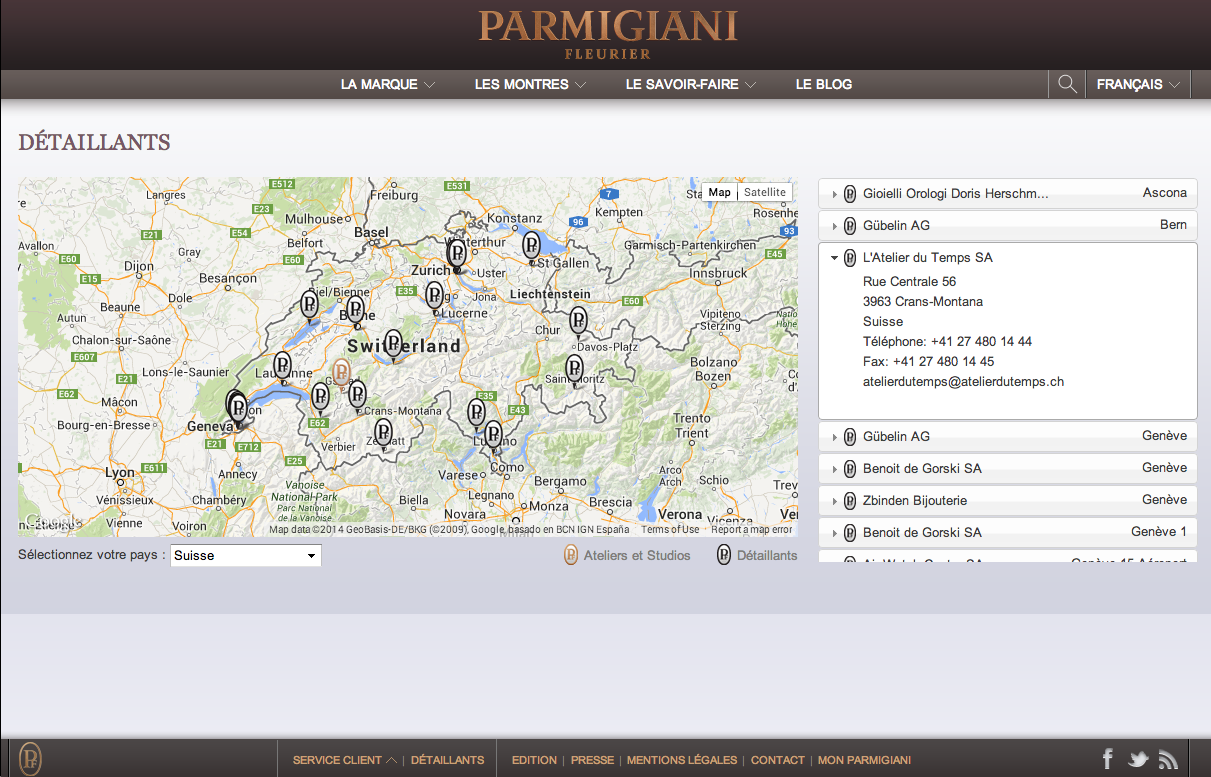This screenshot has height=777, width=1211.
Task: Open the CONTACT footer link
Action: point(777,760)
